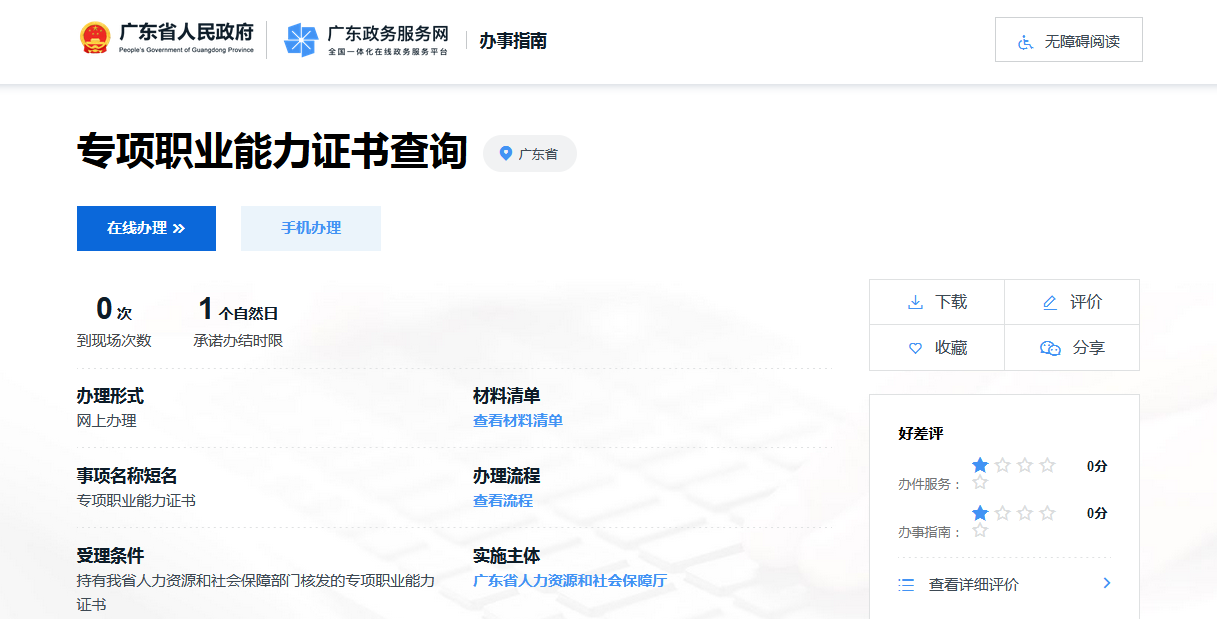
Task: Click the pencil icon beside 评价
Action: pyautogui.click(x=1049, y=302)
